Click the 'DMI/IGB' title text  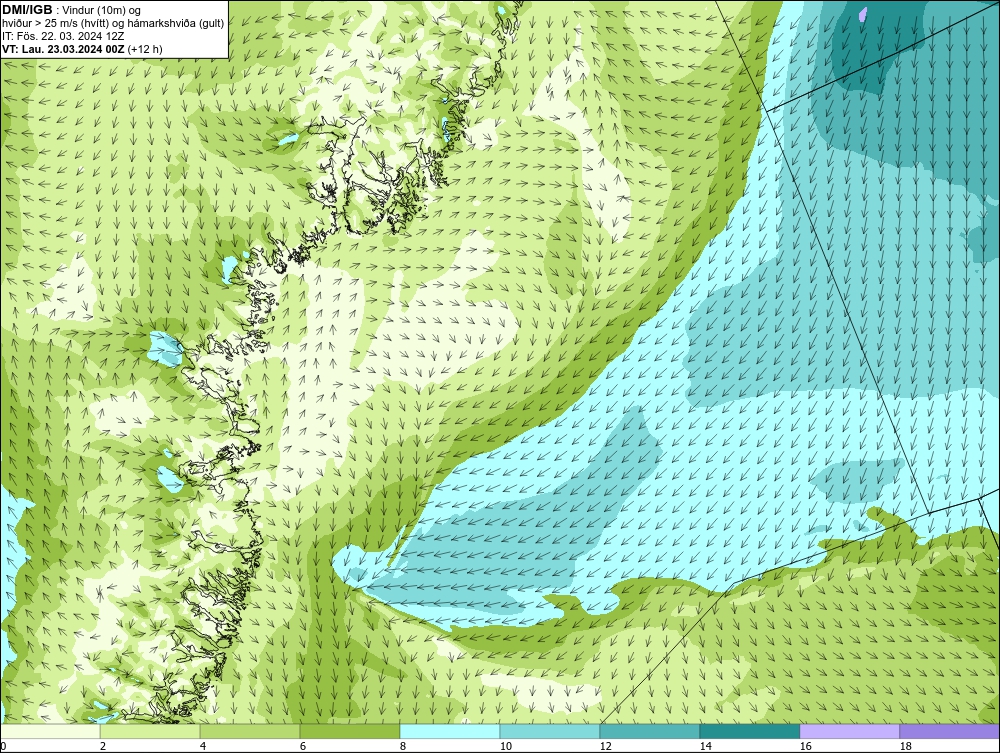pyautogui.click(x=27, y=10)
